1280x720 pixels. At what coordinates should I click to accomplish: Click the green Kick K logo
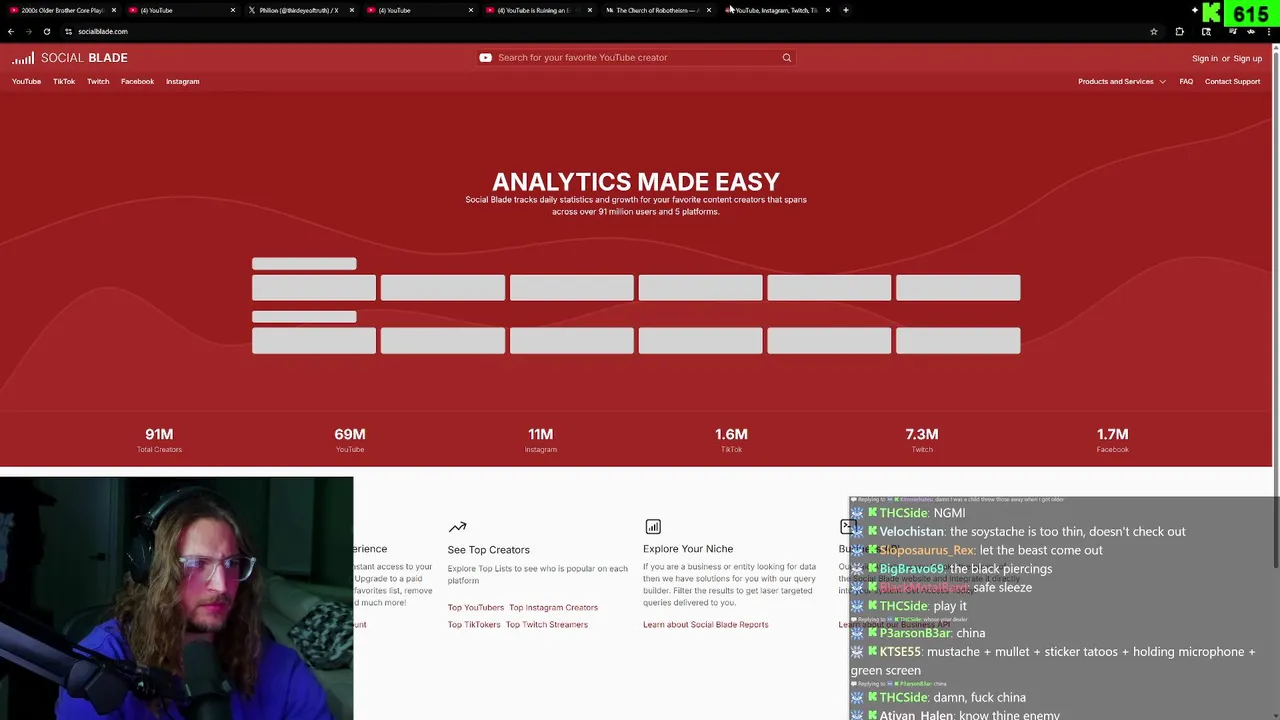tap(1212, 13)
